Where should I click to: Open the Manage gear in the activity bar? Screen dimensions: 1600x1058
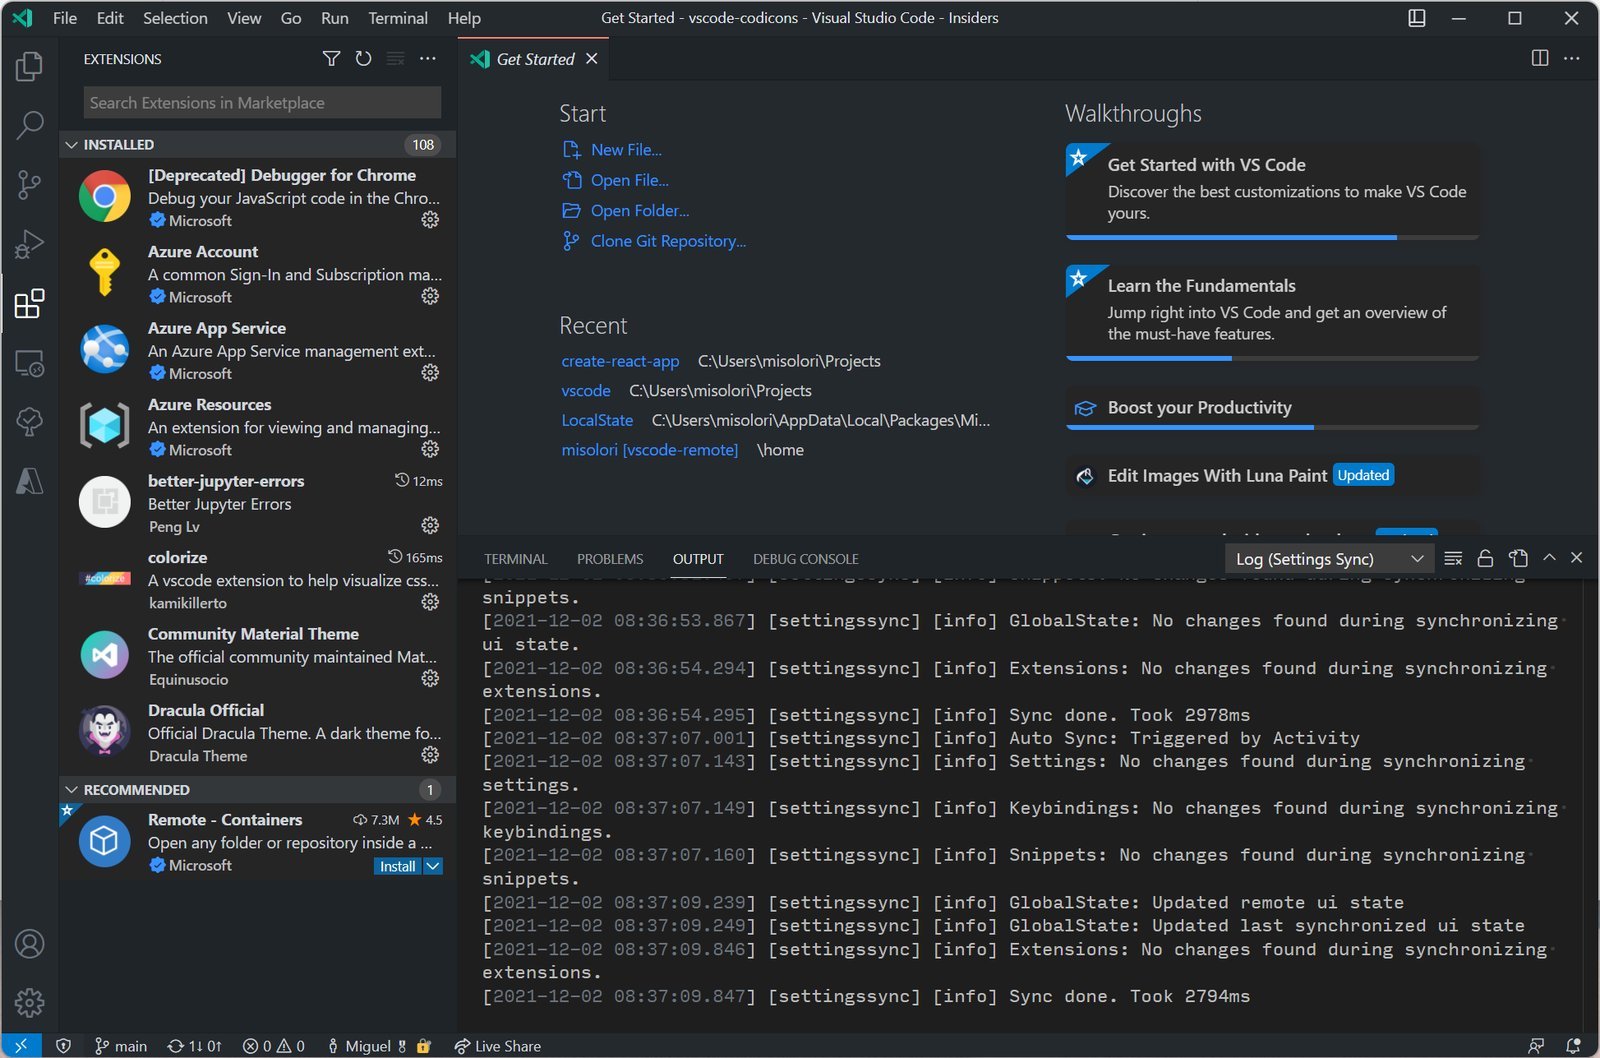point(29,1002)
